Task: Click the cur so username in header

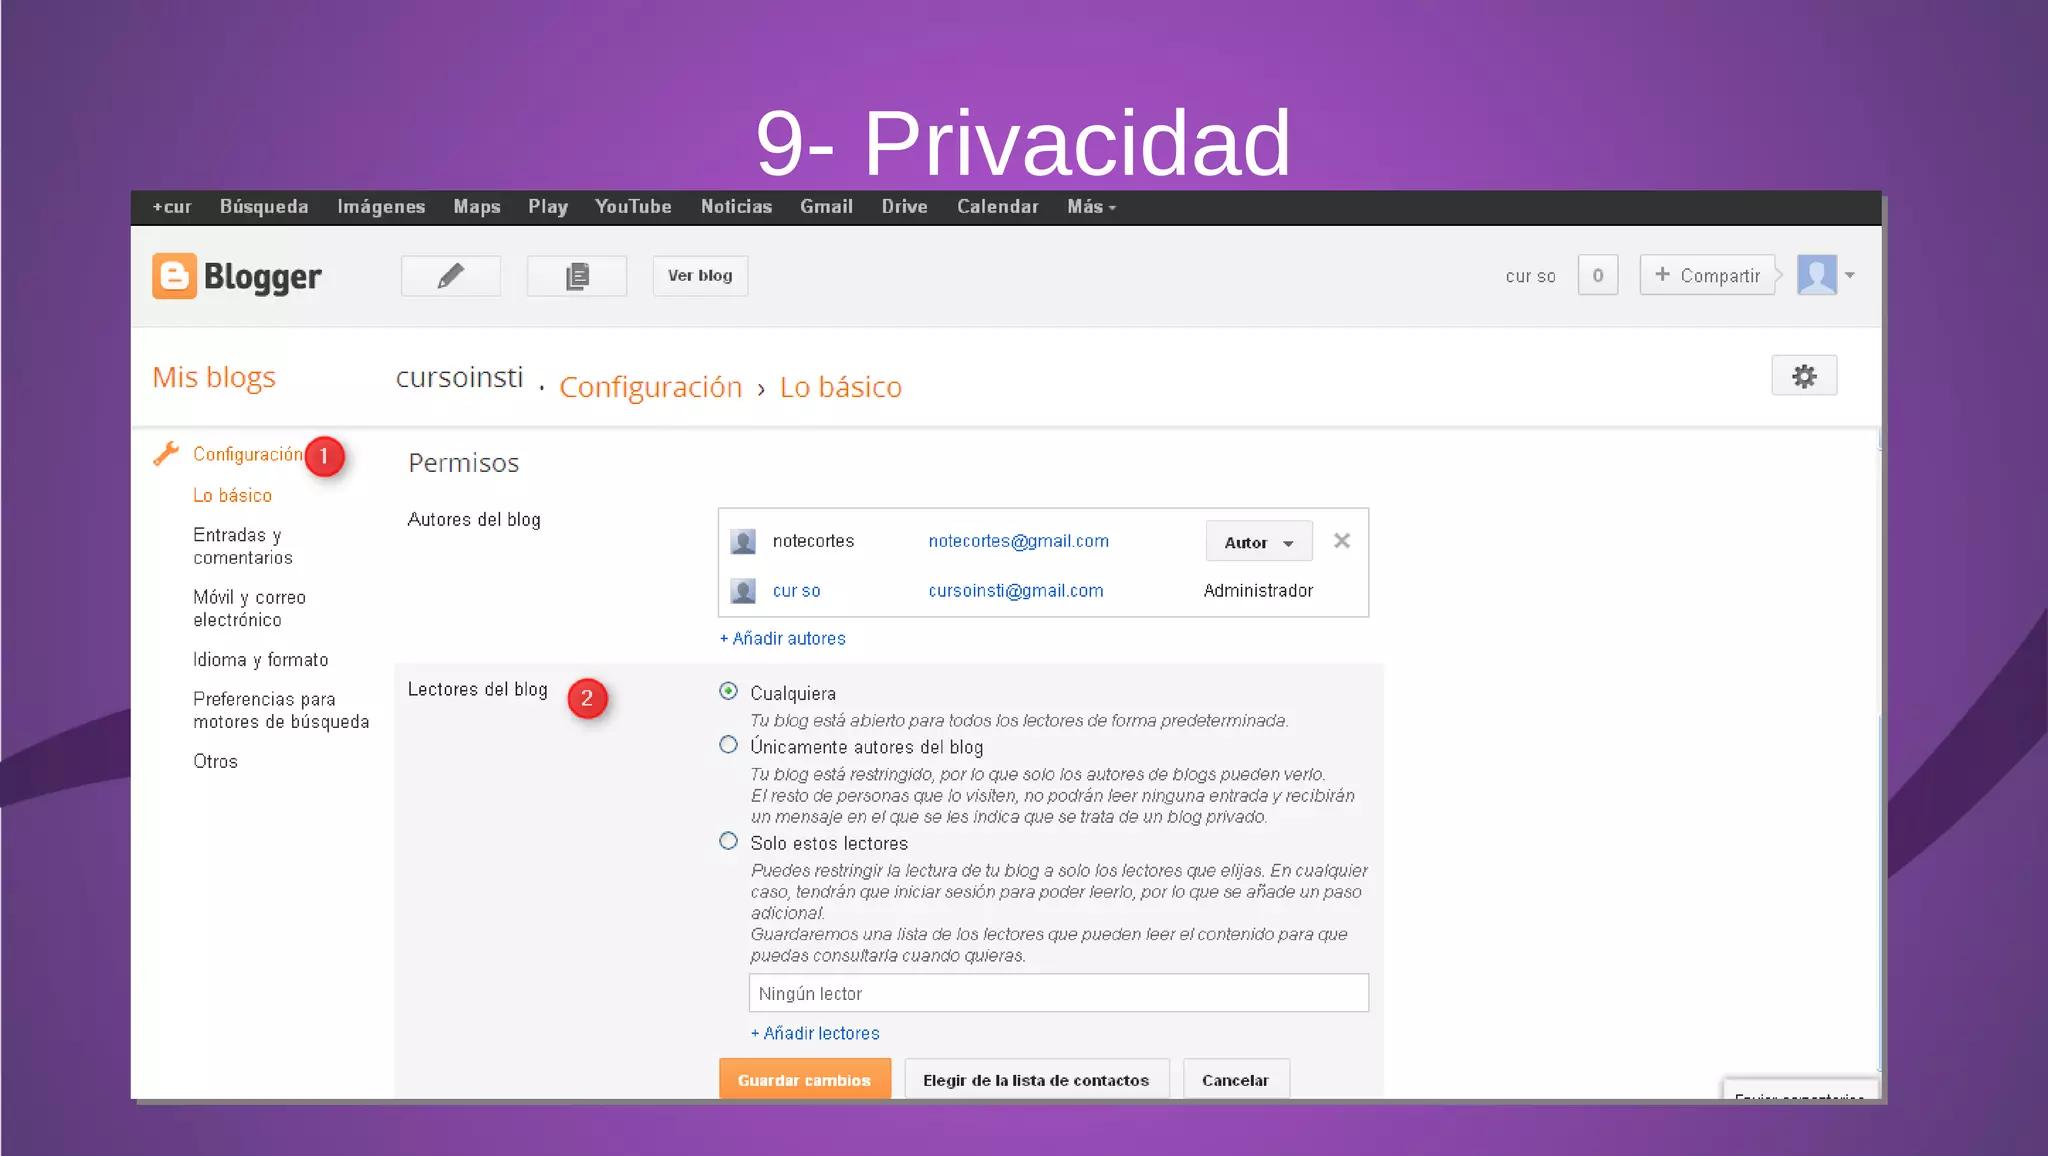Action: [1531, 276]
